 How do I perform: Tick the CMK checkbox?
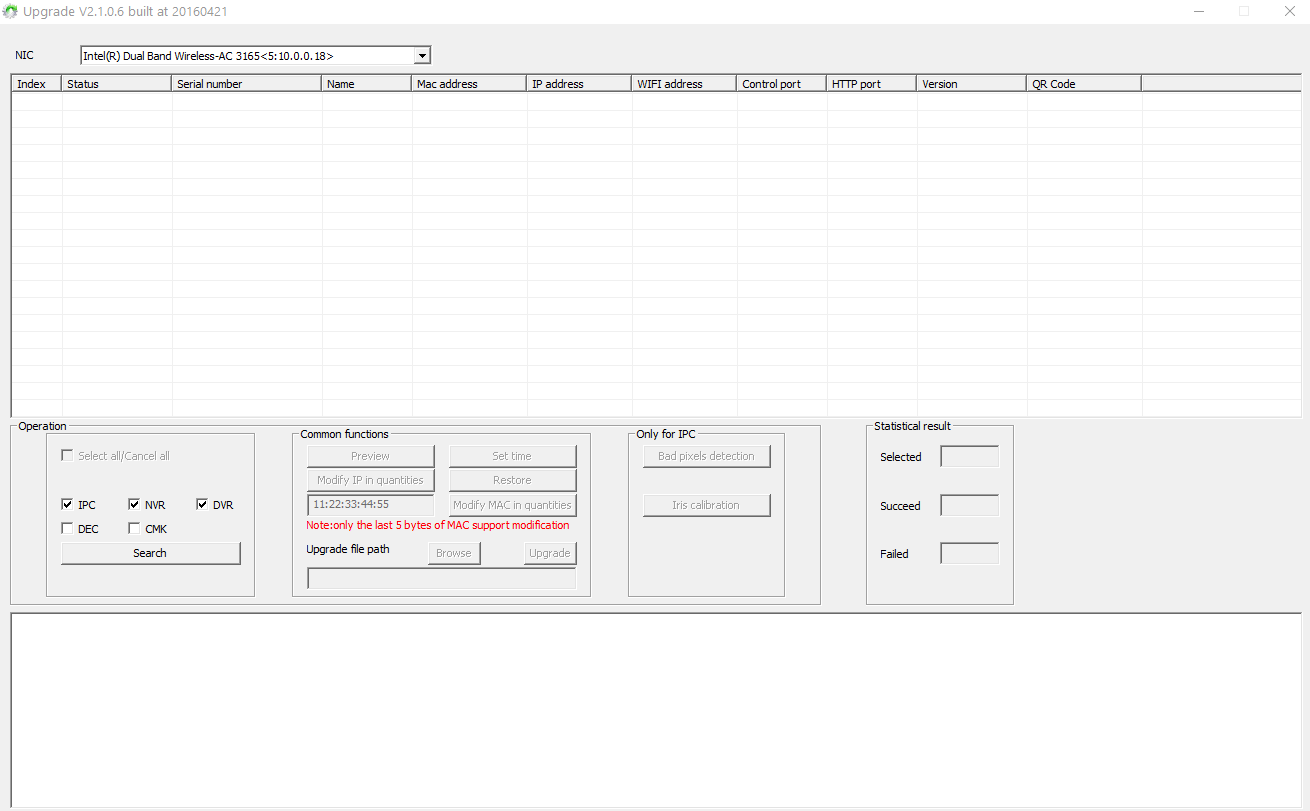(x=134, y=529)
